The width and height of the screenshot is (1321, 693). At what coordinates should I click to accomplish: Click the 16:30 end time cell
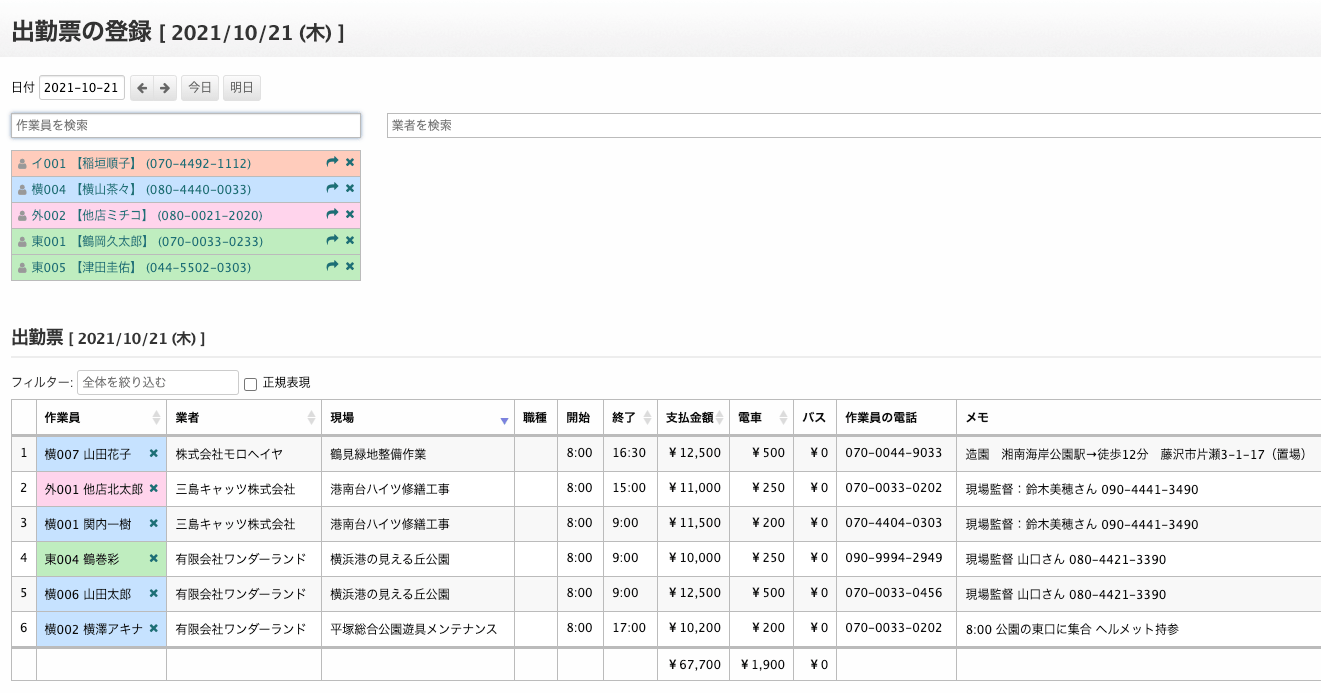[629, 453]
